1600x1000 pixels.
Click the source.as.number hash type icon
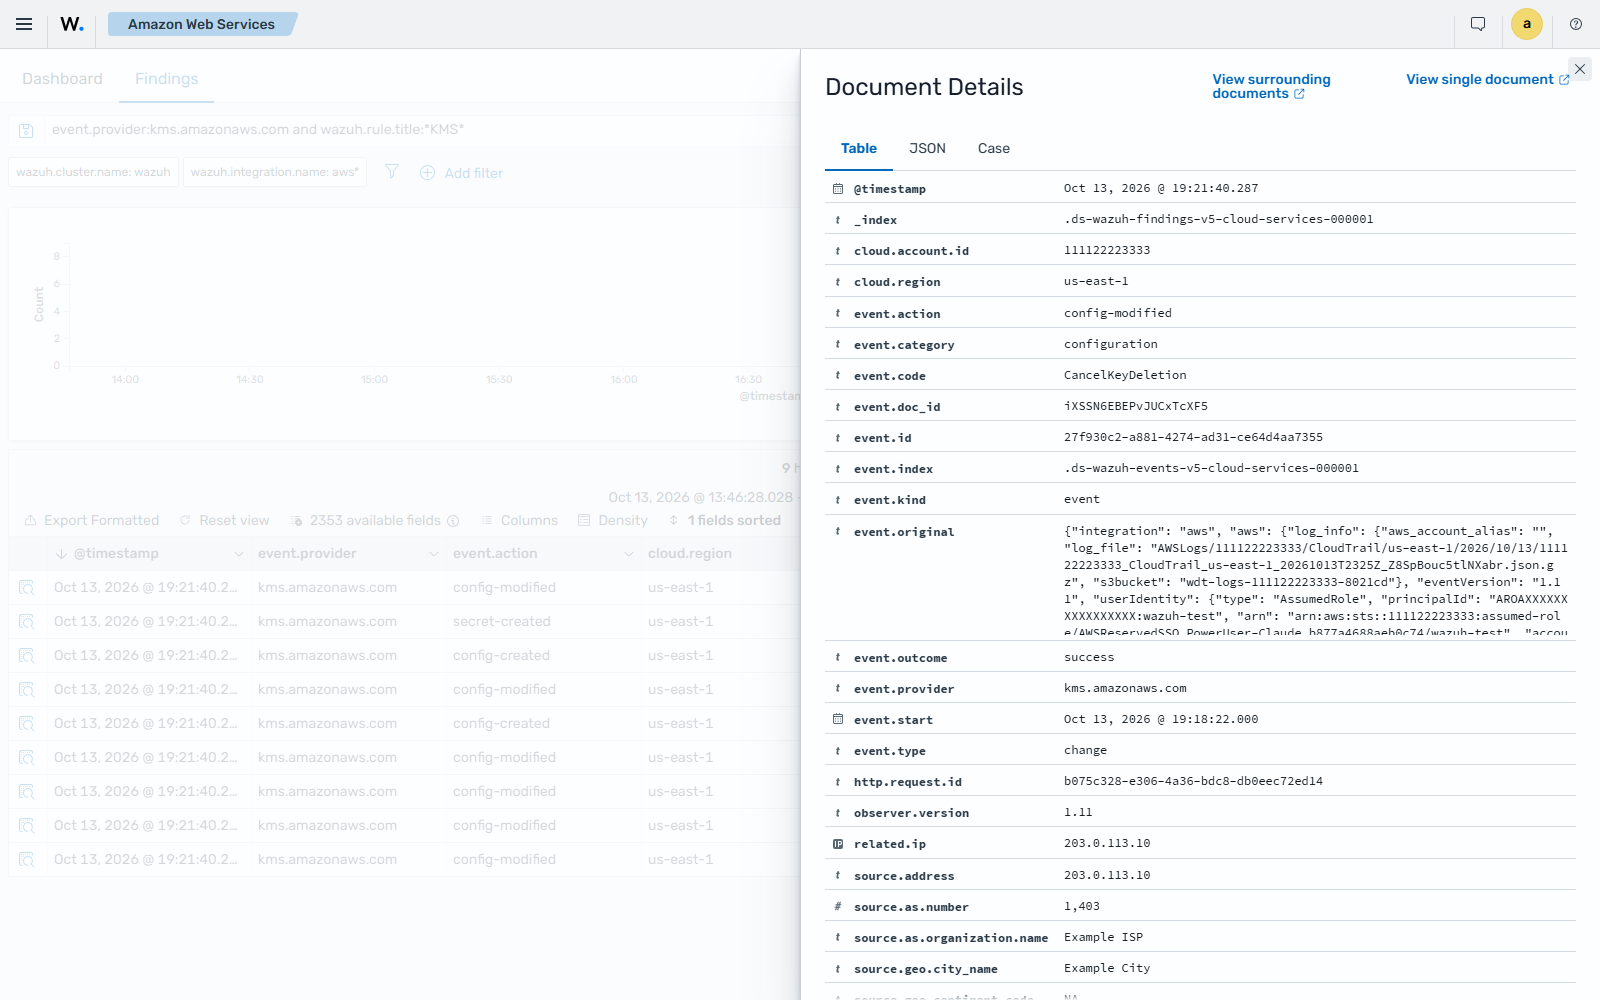click(x=838, y=907)
